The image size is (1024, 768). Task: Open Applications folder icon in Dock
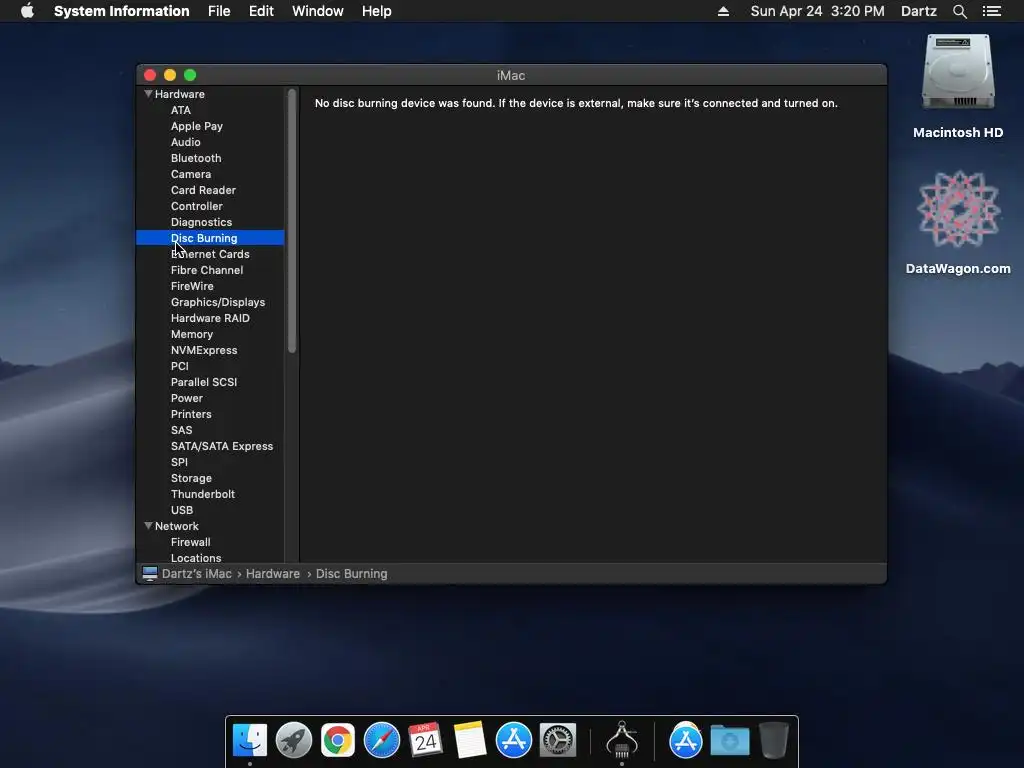click(686, 740)
